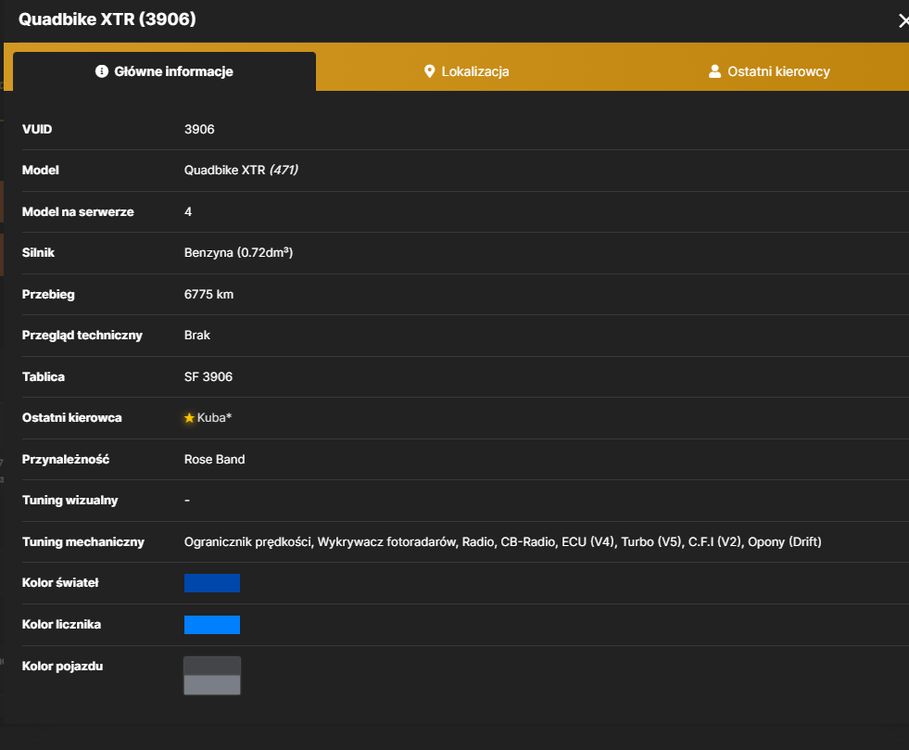Open the Ostatni kierowcy tab
The height and width of the screenshot is (750, 909).
tap(769, 71)
